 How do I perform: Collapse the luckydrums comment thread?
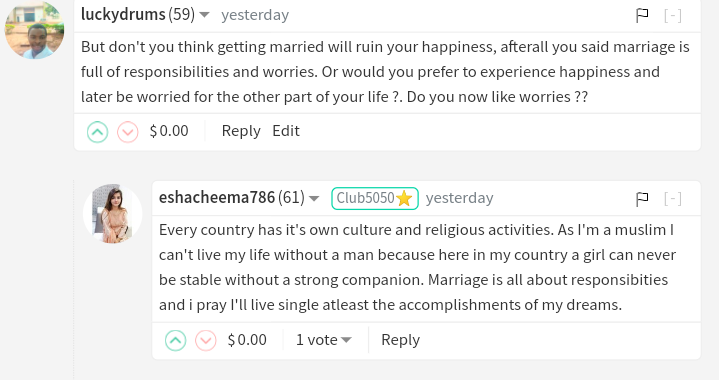click(x=673, y=16)
